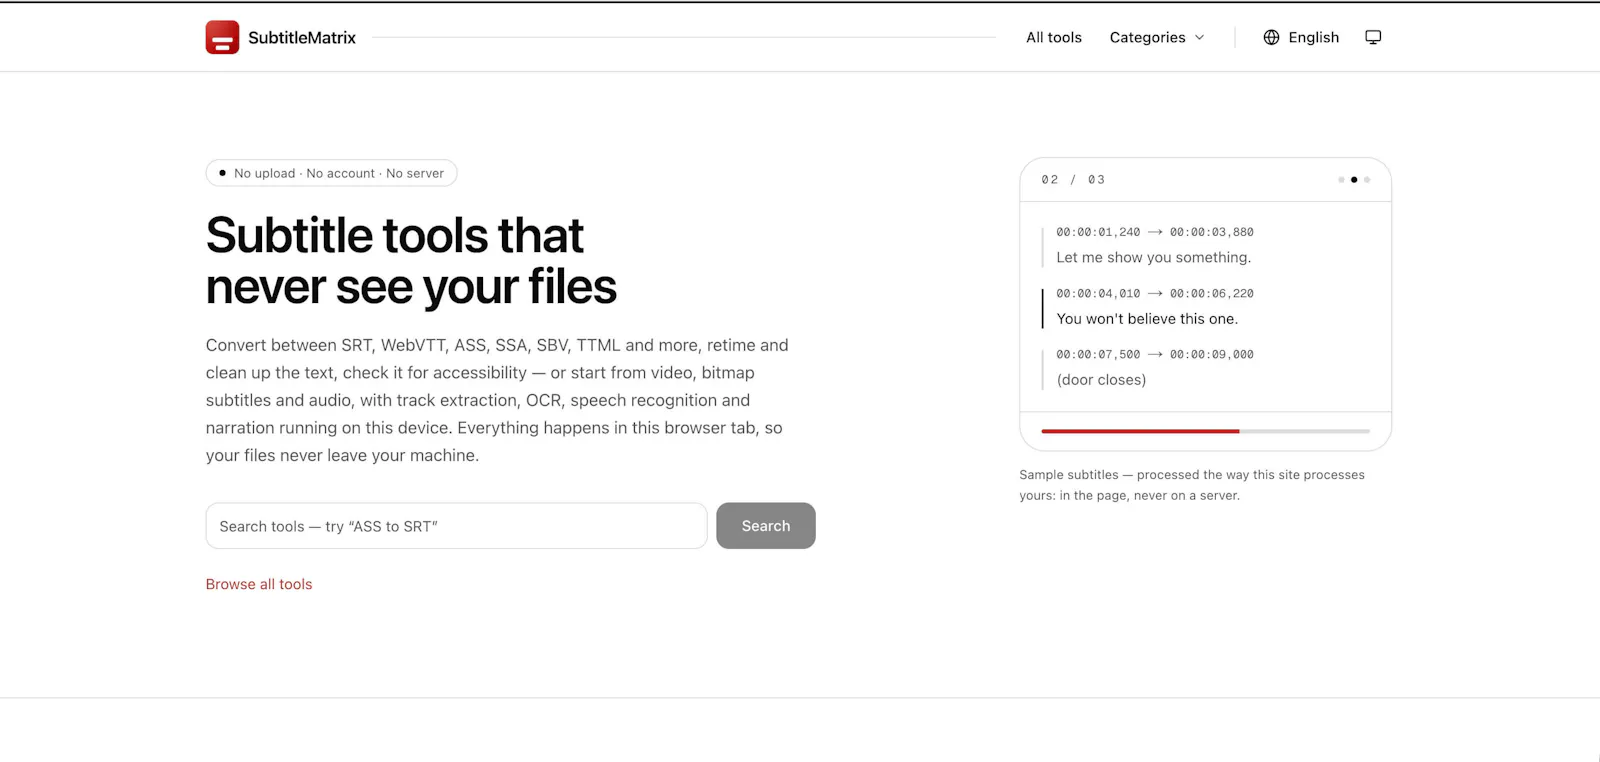The image size is (1600, 762).
Task: Click the start timestamp 00:00:01,240
Action: 1098,232
